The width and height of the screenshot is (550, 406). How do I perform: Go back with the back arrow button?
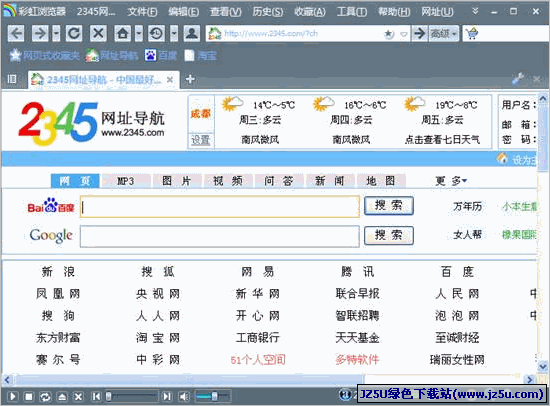pos(16,34)
